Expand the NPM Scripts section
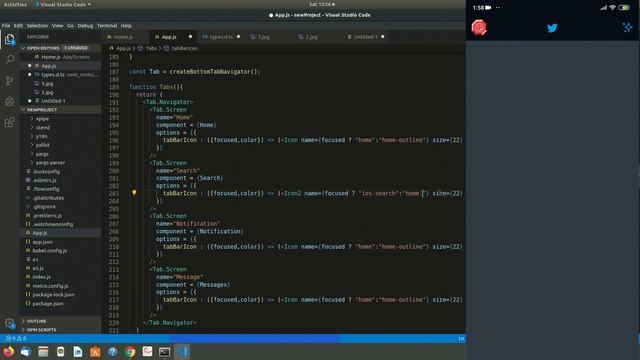This screenshot has width=640, height=360. coord(60,330)
